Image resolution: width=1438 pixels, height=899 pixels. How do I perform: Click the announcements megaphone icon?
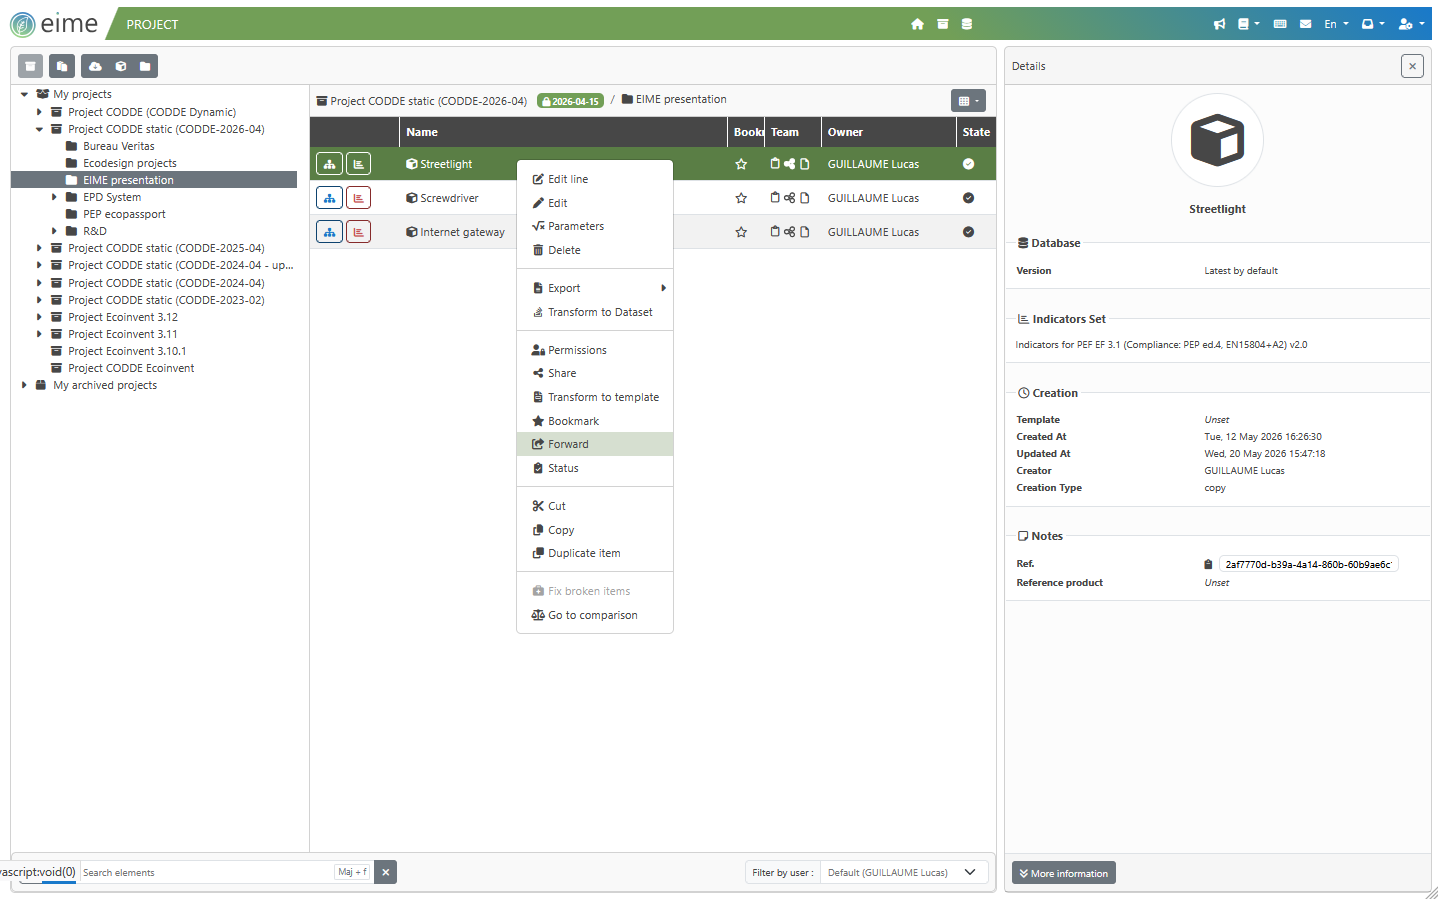(x=1219, y=24)
